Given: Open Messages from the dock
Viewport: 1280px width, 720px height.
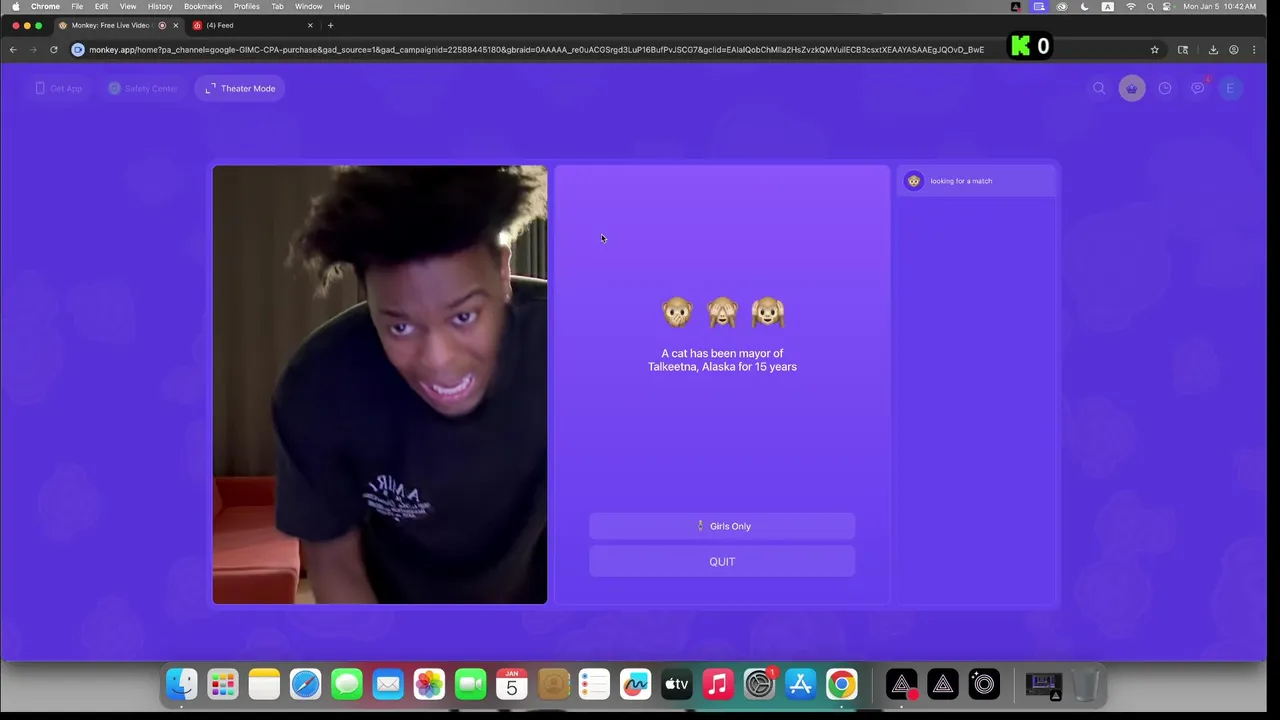Looking at the screenshot, I should pyautogui.click(x=347, y=684).
